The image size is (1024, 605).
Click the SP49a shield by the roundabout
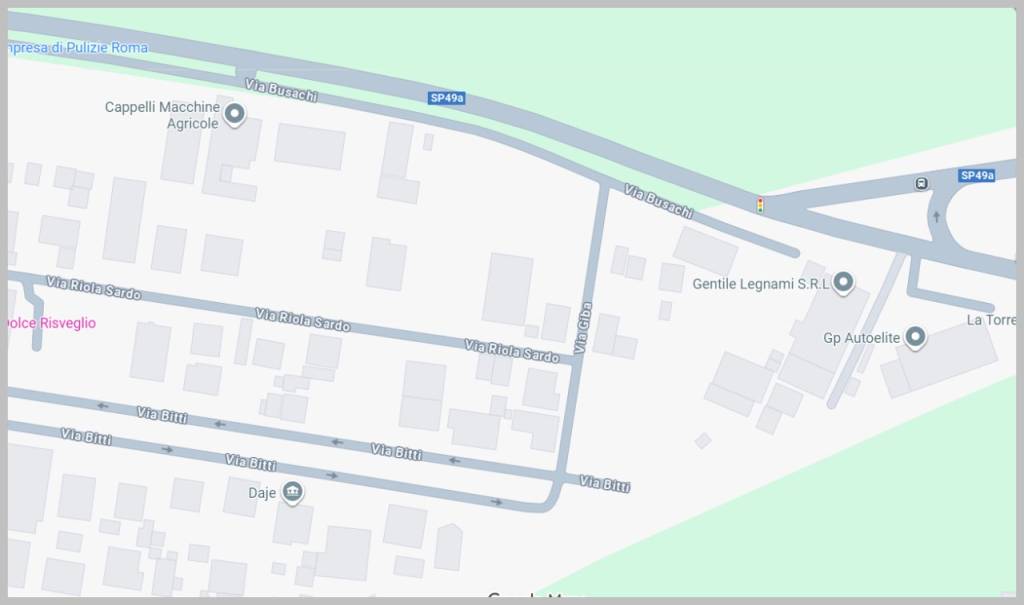click(977, 175)
